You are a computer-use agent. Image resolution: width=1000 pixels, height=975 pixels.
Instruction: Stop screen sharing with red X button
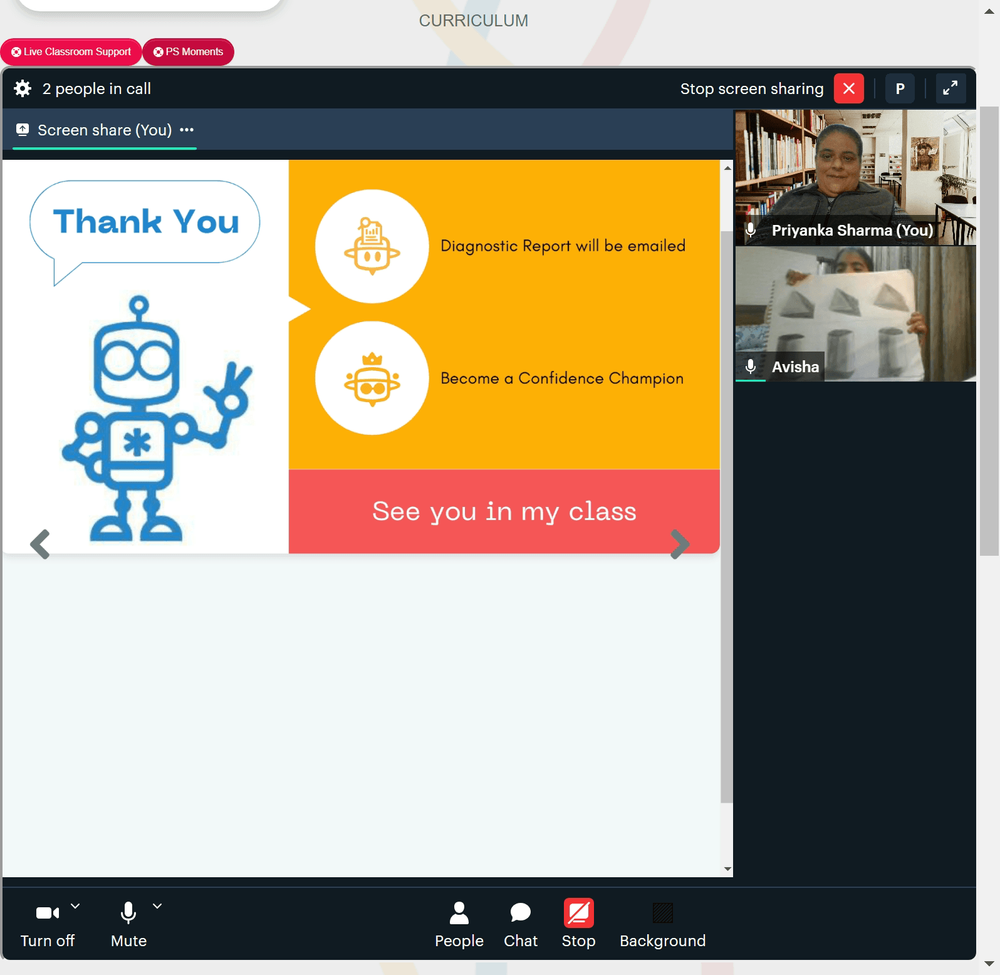849,89
